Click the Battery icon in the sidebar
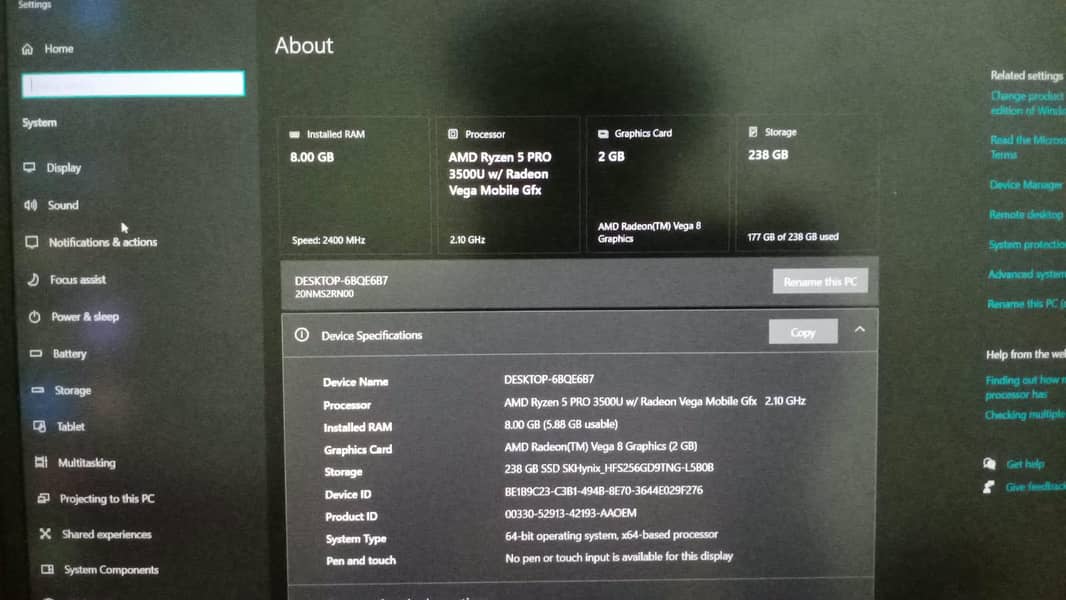 (36, 353)
